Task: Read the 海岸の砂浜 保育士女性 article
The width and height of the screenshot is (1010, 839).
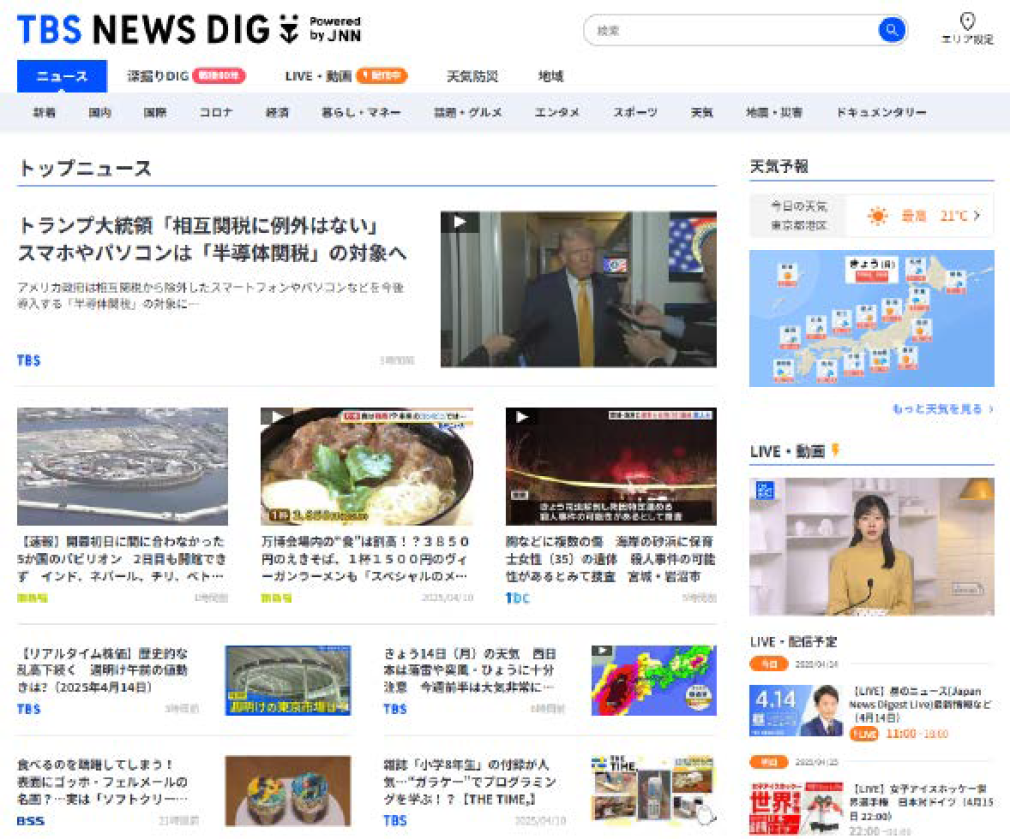Action: [x=611, y=558]
